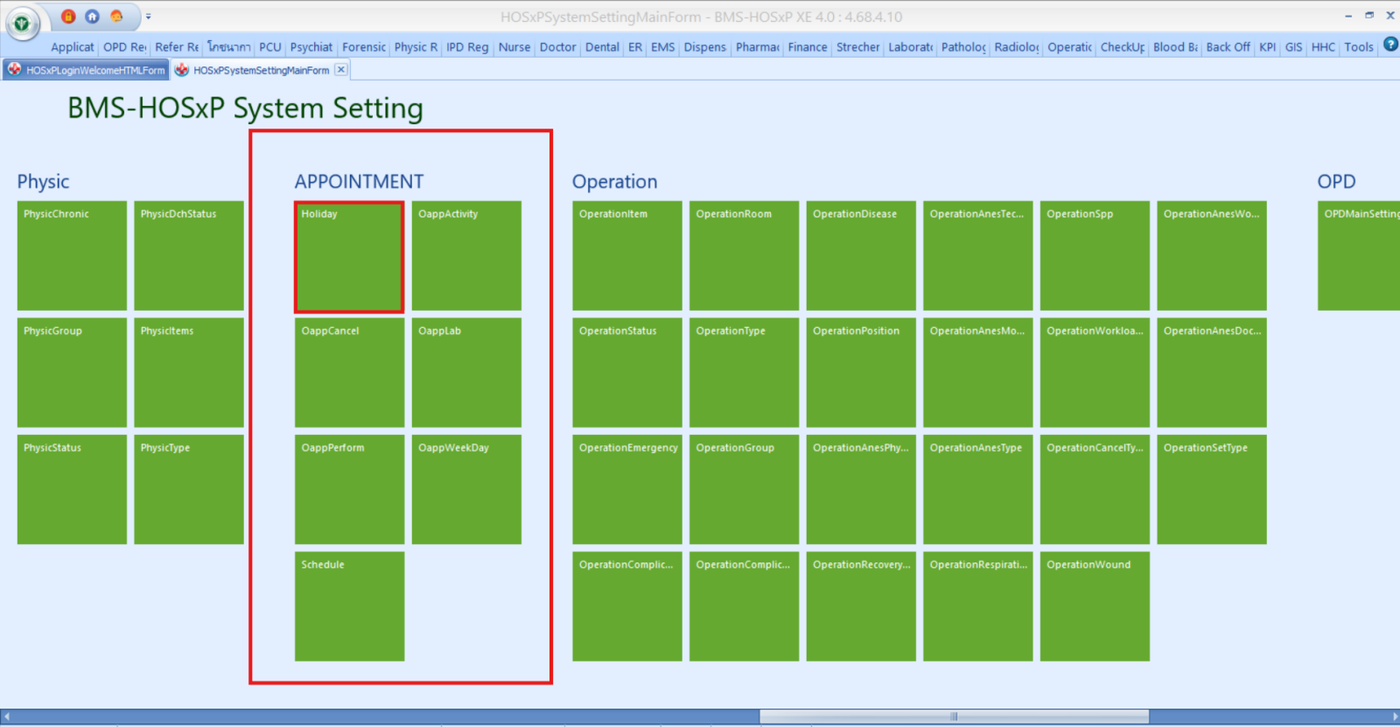The height and width of the screenshot is (727, 1400).
Task: Select the HOSxPSystemSettingMainForm tab
Action: click(x=261, y=70)
